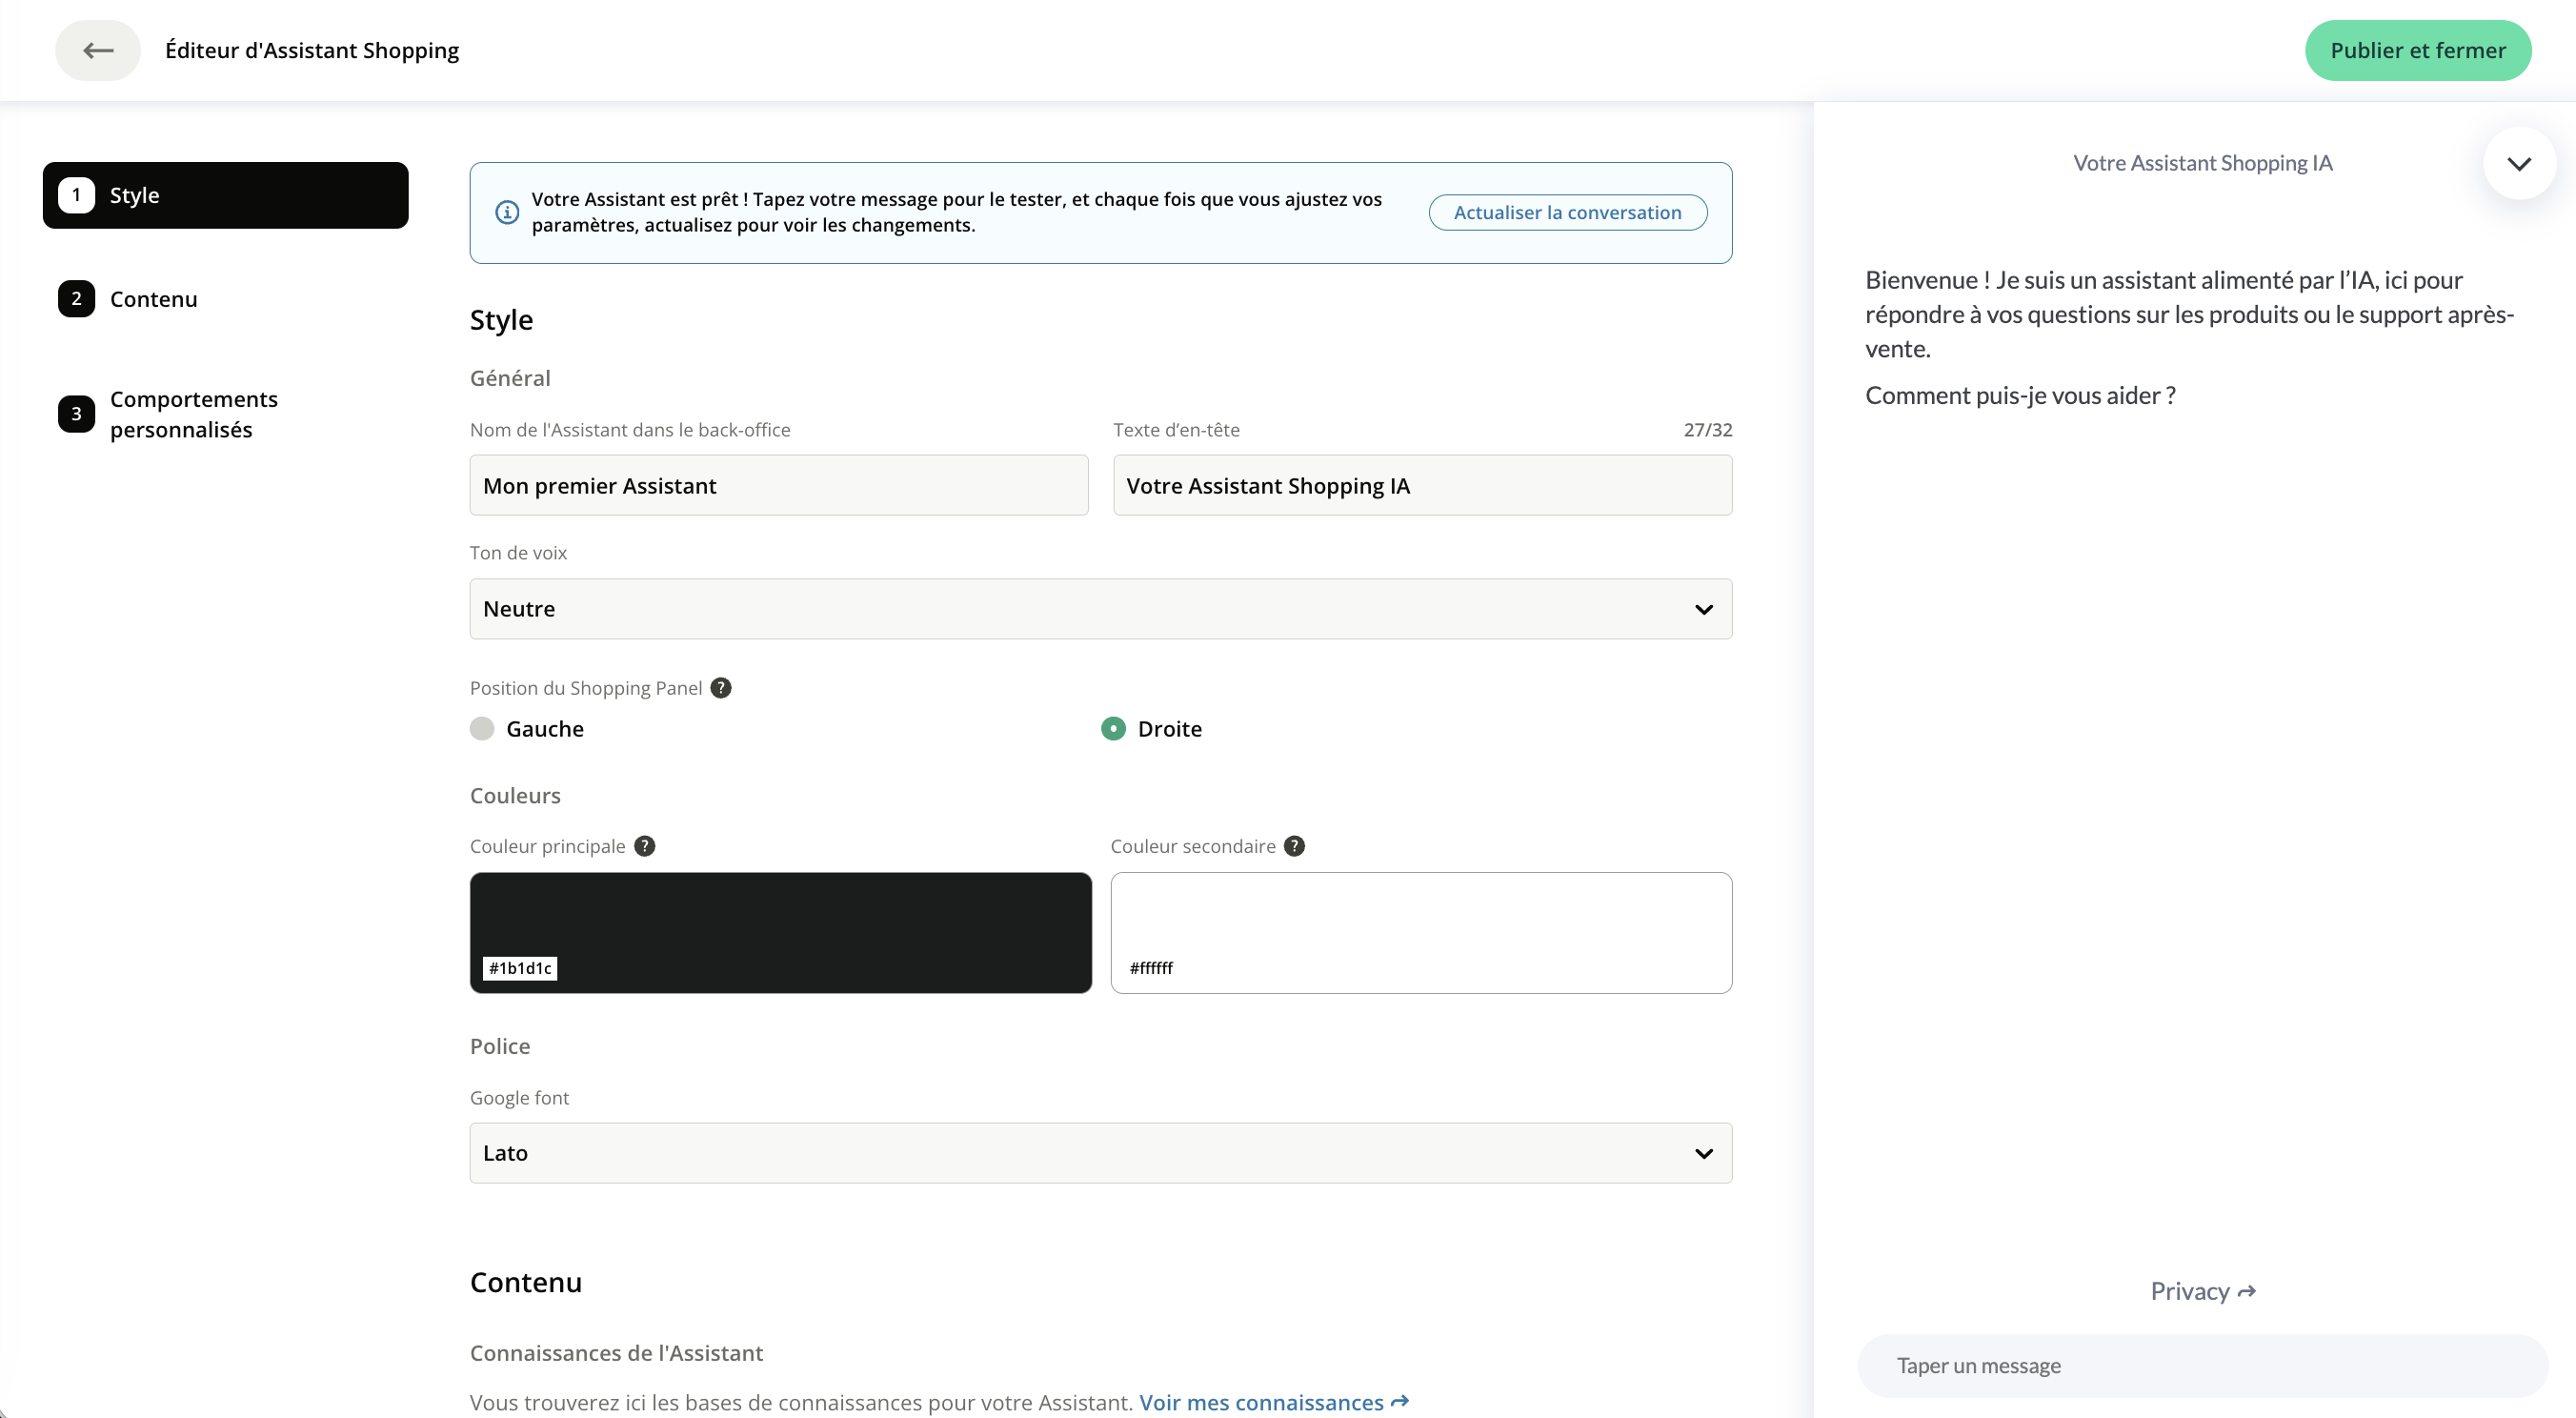This screenshot has width=2576, height=1418.
Task: Click Publier et fermer button
Action: point(2417,50)
